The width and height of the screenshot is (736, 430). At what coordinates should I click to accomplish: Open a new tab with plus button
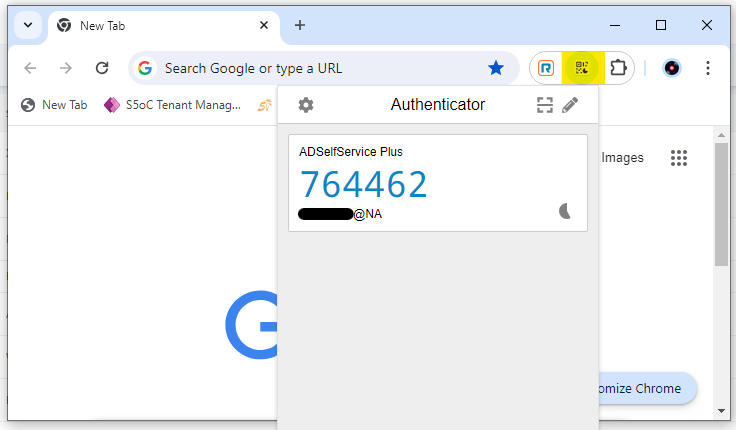[x=300, y=25]
